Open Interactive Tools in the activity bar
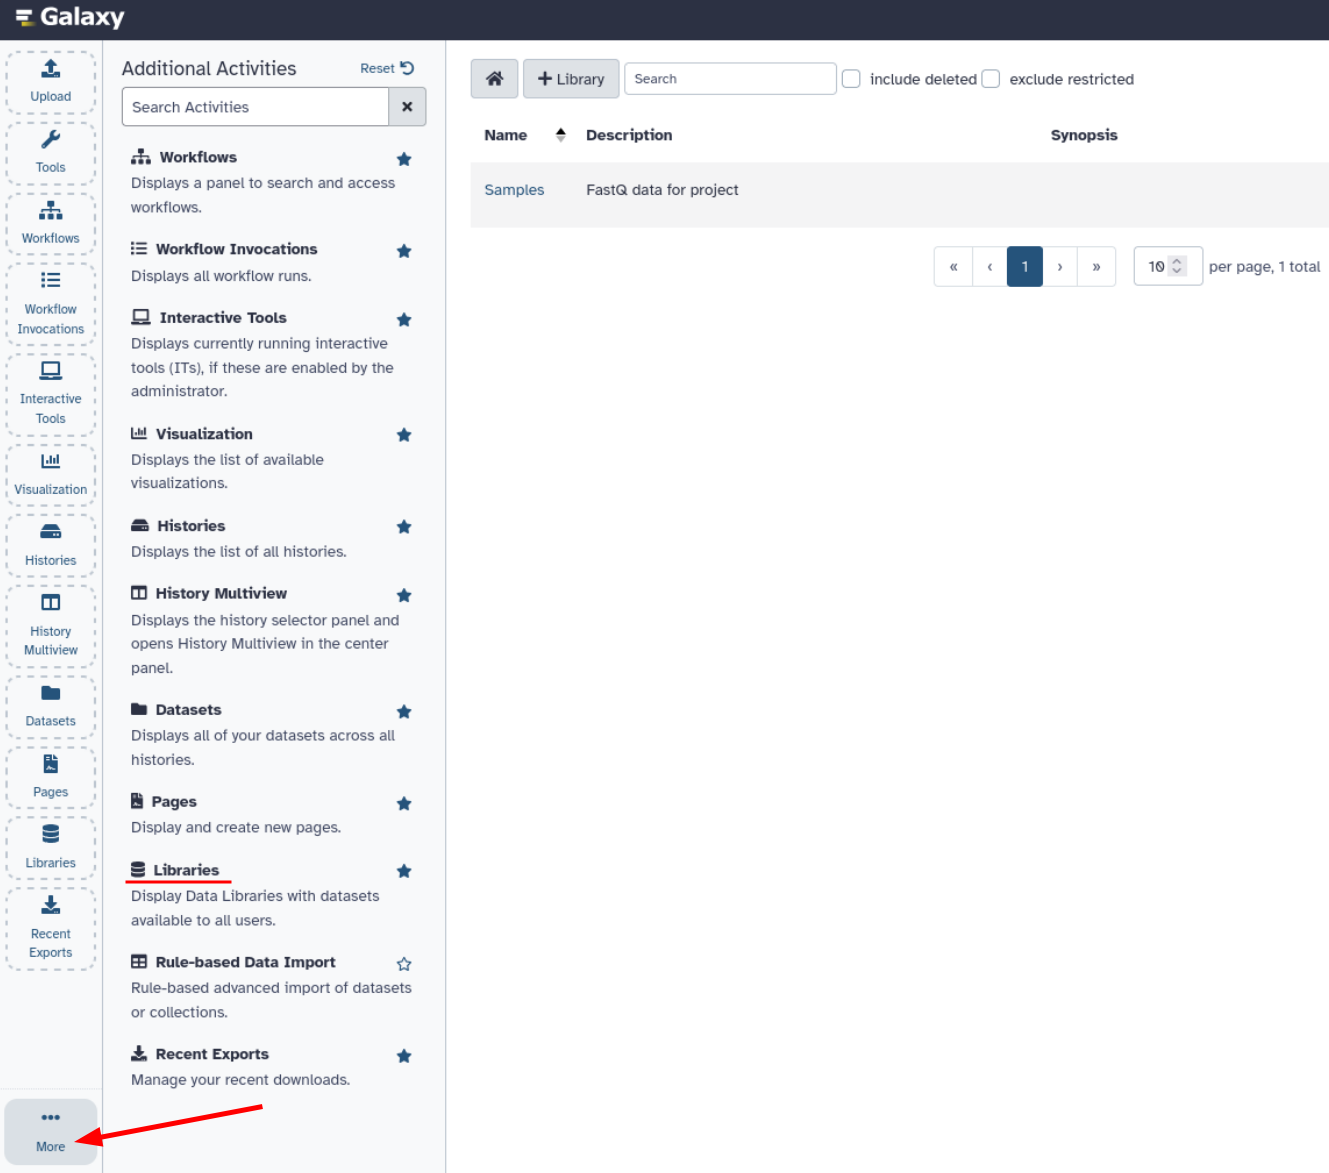Viewport: 1329px width, 1173px height. [50, 394]
